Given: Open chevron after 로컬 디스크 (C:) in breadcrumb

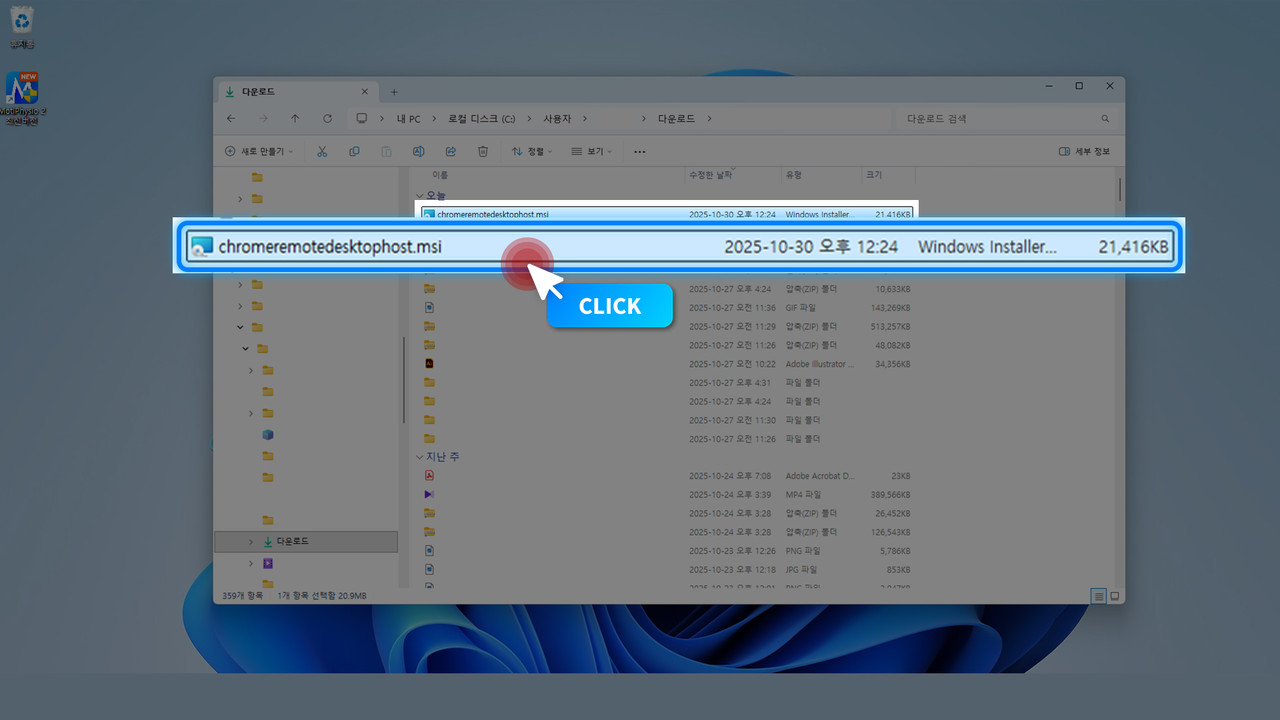Looking at the screenshot, I should [531, 119].
